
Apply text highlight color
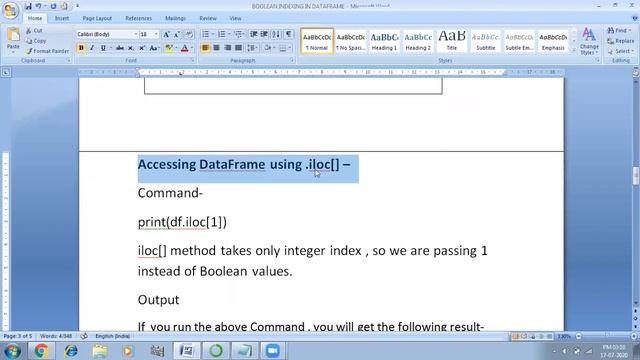tap(168, 48)
